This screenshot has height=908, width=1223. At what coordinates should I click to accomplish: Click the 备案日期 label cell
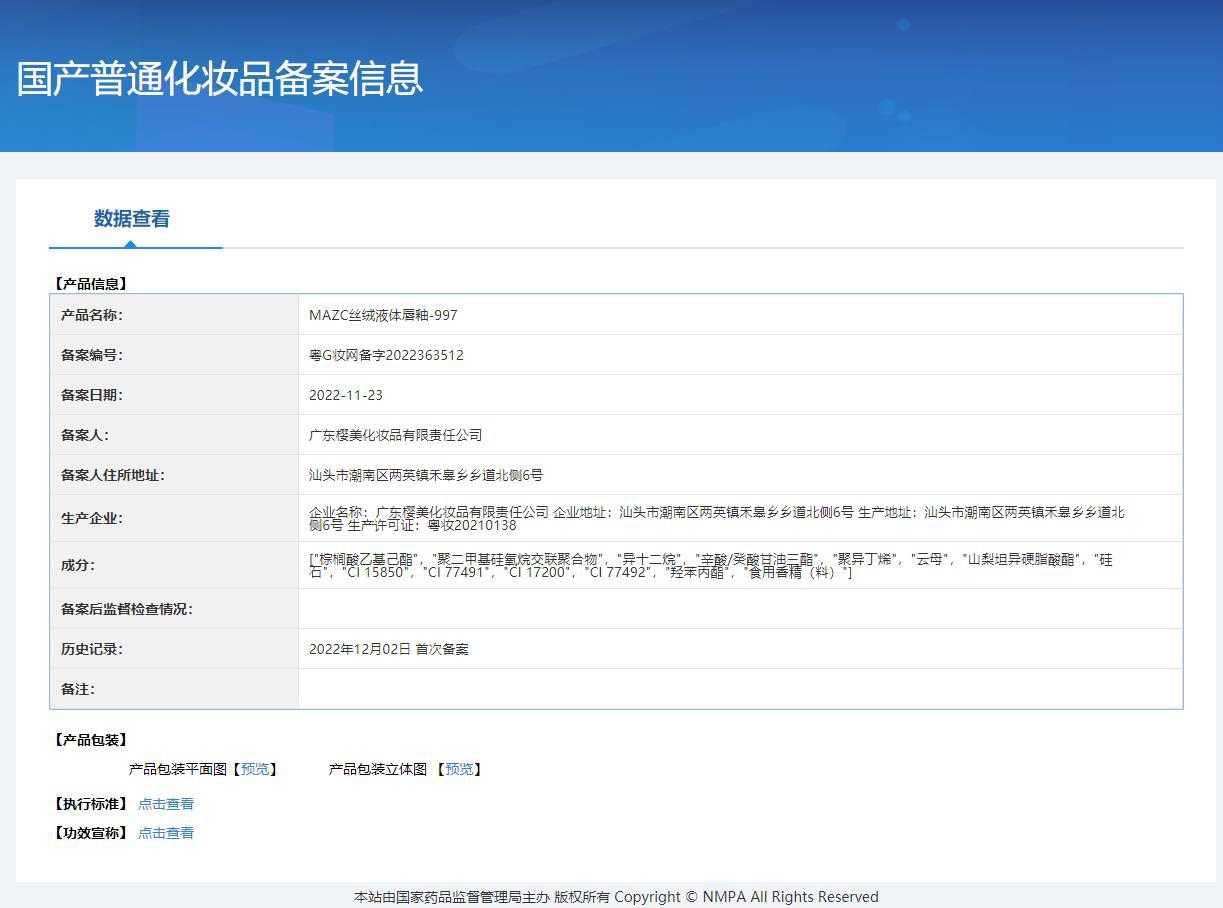[x=174, y=395]
